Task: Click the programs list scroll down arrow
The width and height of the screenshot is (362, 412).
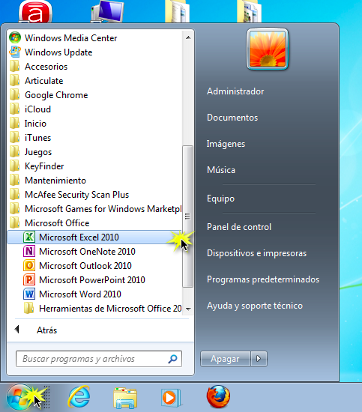Action: point(188,309)
